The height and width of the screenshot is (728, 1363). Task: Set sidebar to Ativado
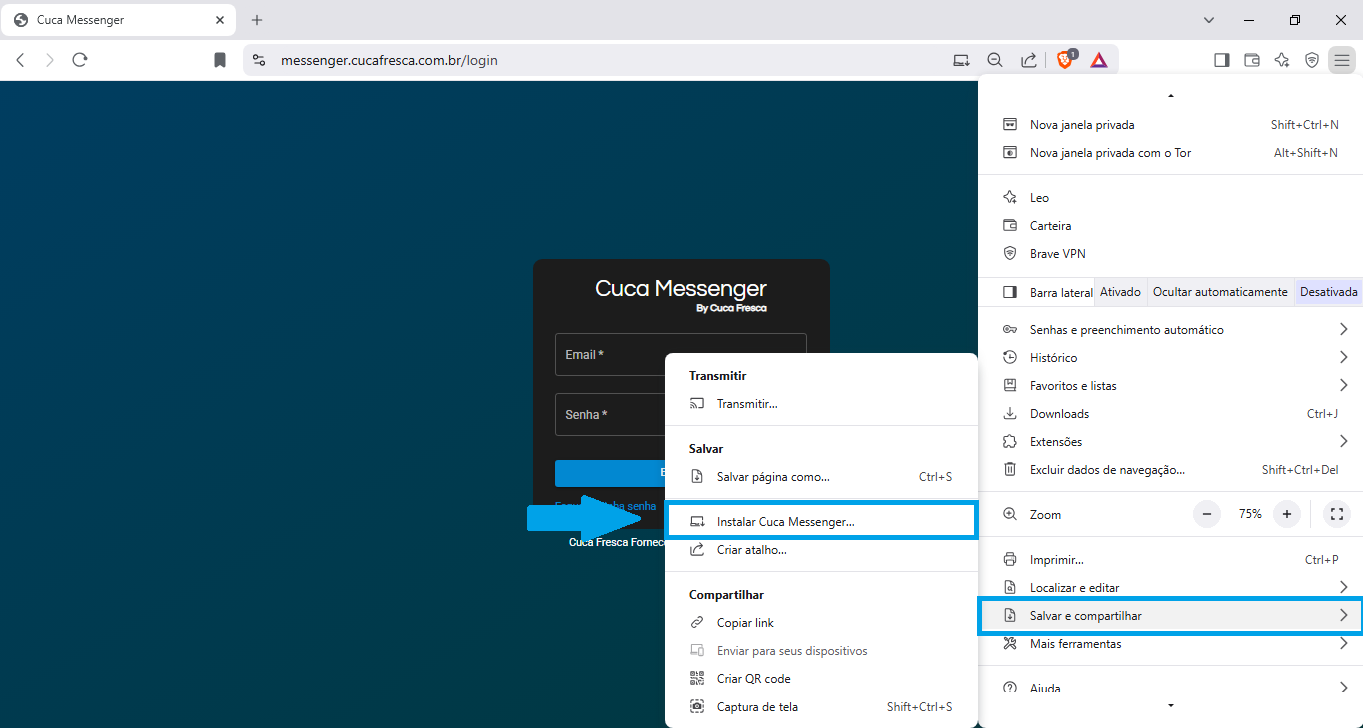pyautogui.click(x=1120, y=292)
